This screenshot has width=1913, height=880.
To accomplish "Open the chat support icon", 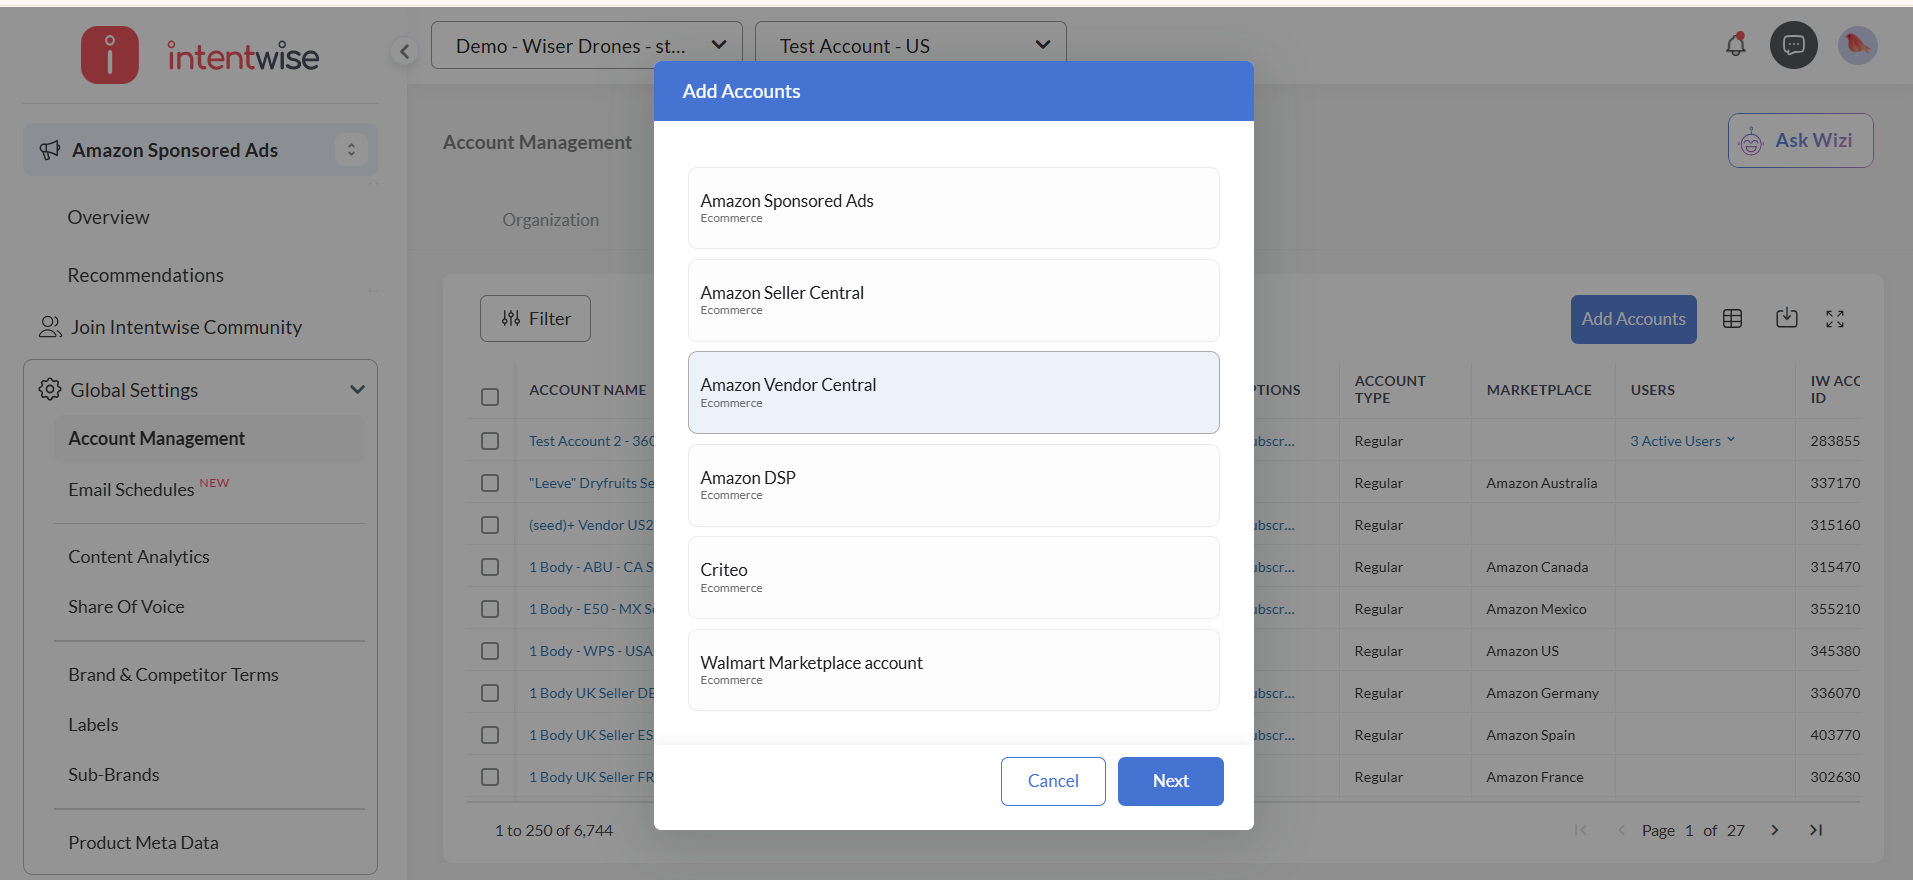I will tap(1793, 45).
